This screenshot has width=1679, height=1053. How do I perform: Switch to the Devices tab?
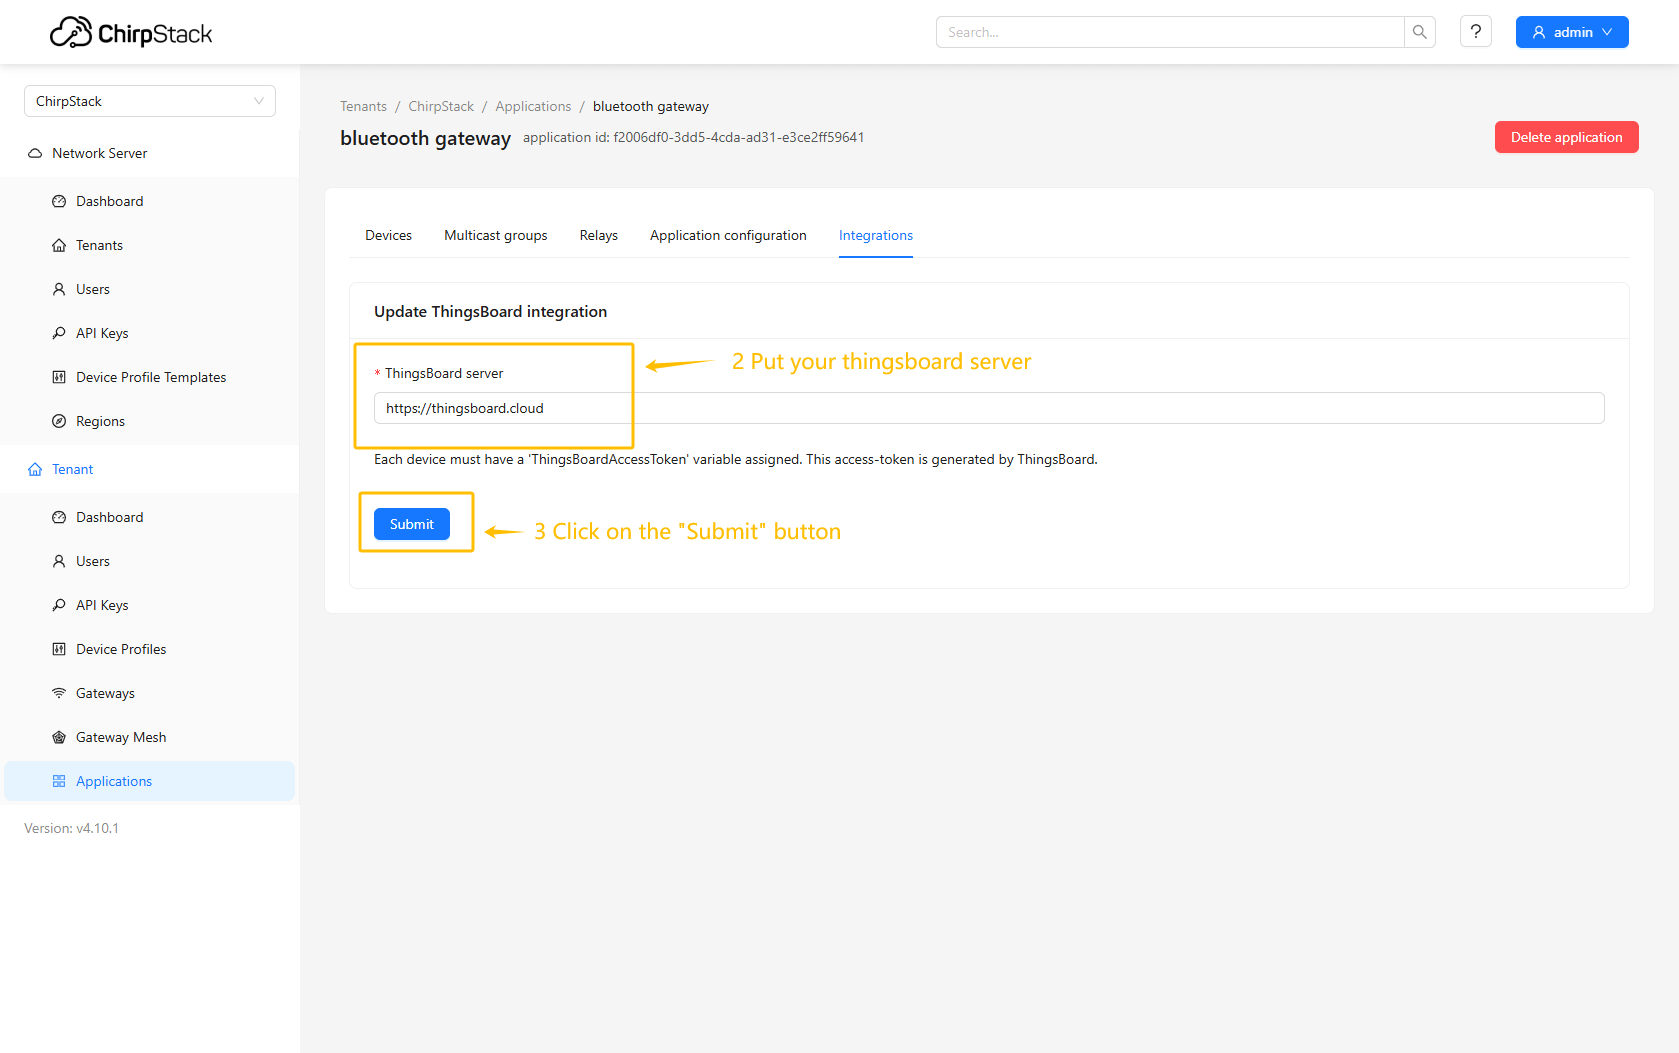point(388,235)
